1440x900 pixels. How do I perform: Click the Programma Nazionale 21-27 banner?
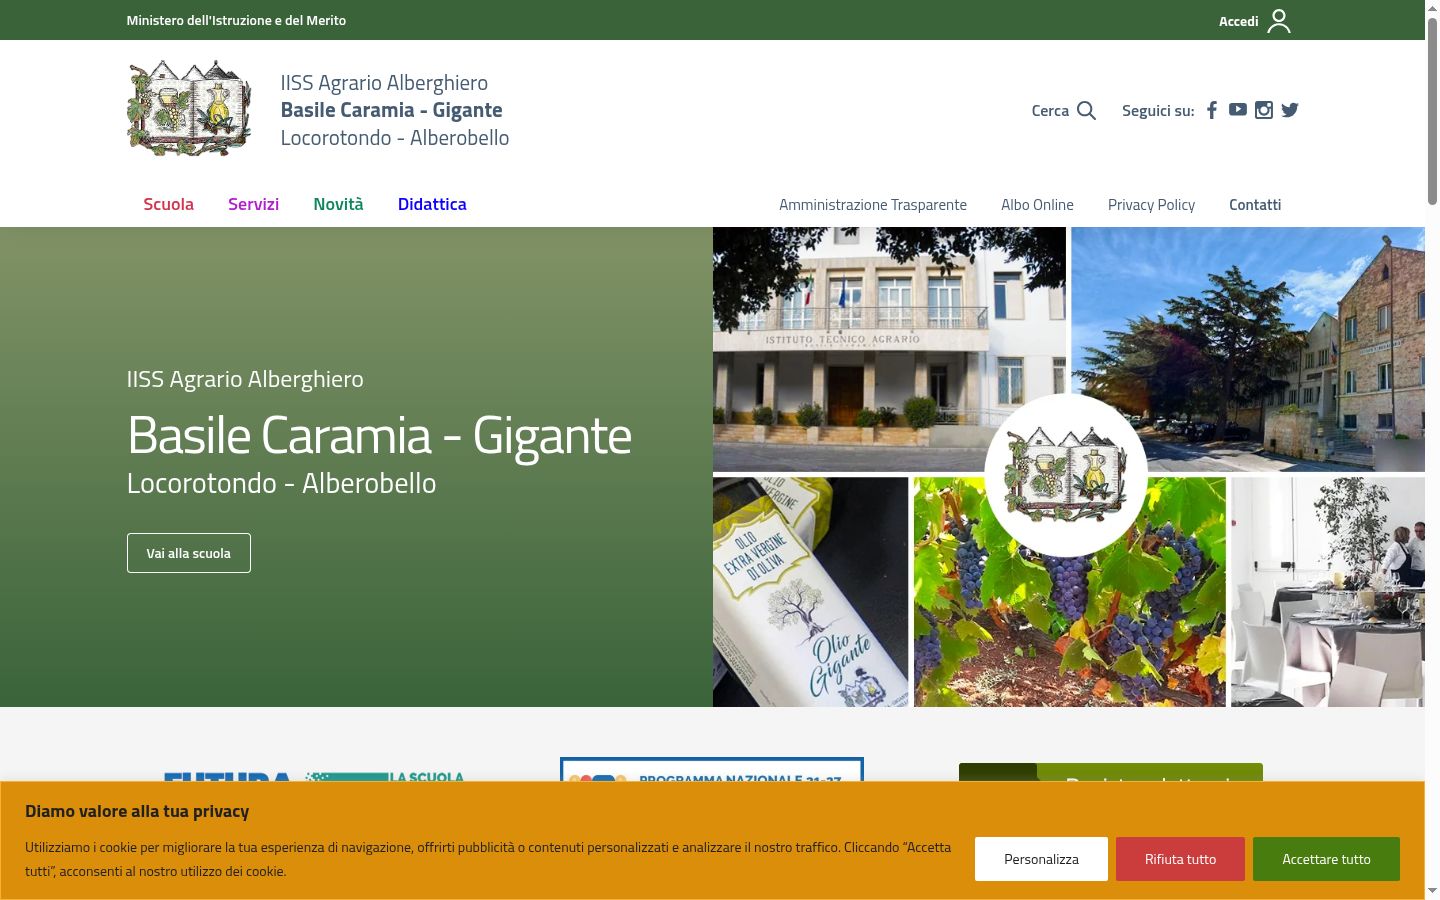point(712,770)
